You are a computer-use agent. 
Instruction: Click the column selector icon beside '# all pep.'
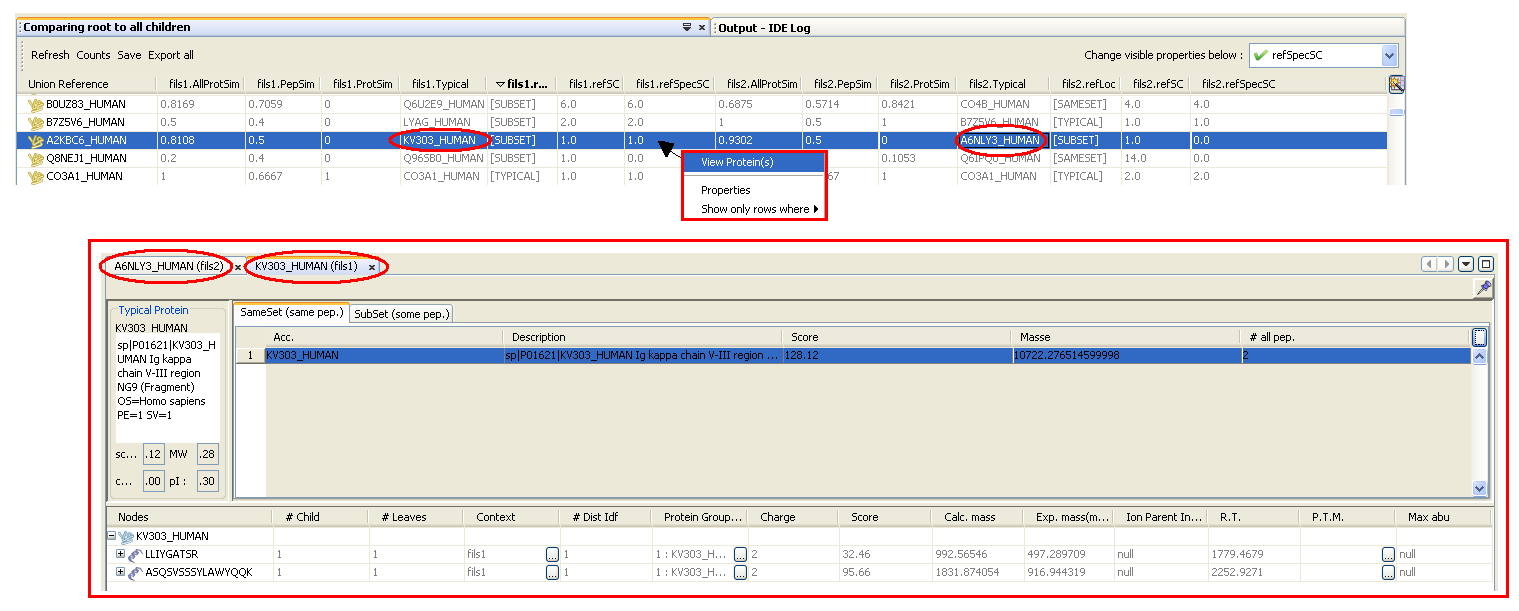1479,338
